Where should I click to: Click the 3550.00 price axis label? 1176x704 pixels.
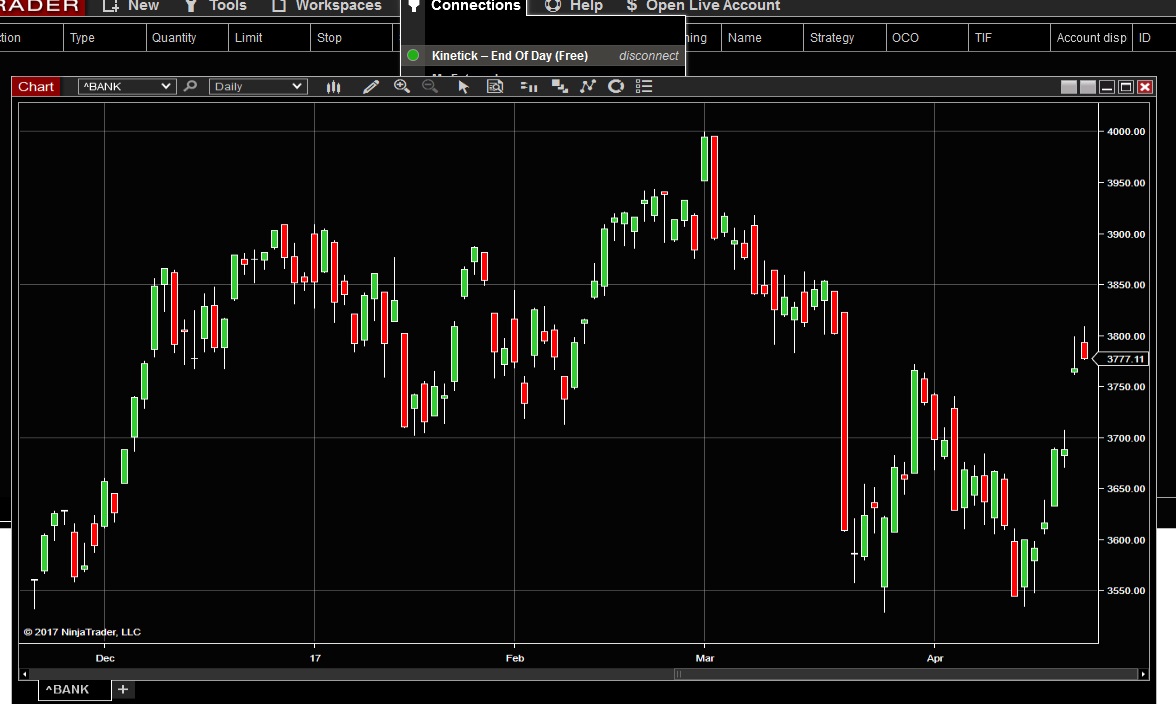tap(1126, 591)
